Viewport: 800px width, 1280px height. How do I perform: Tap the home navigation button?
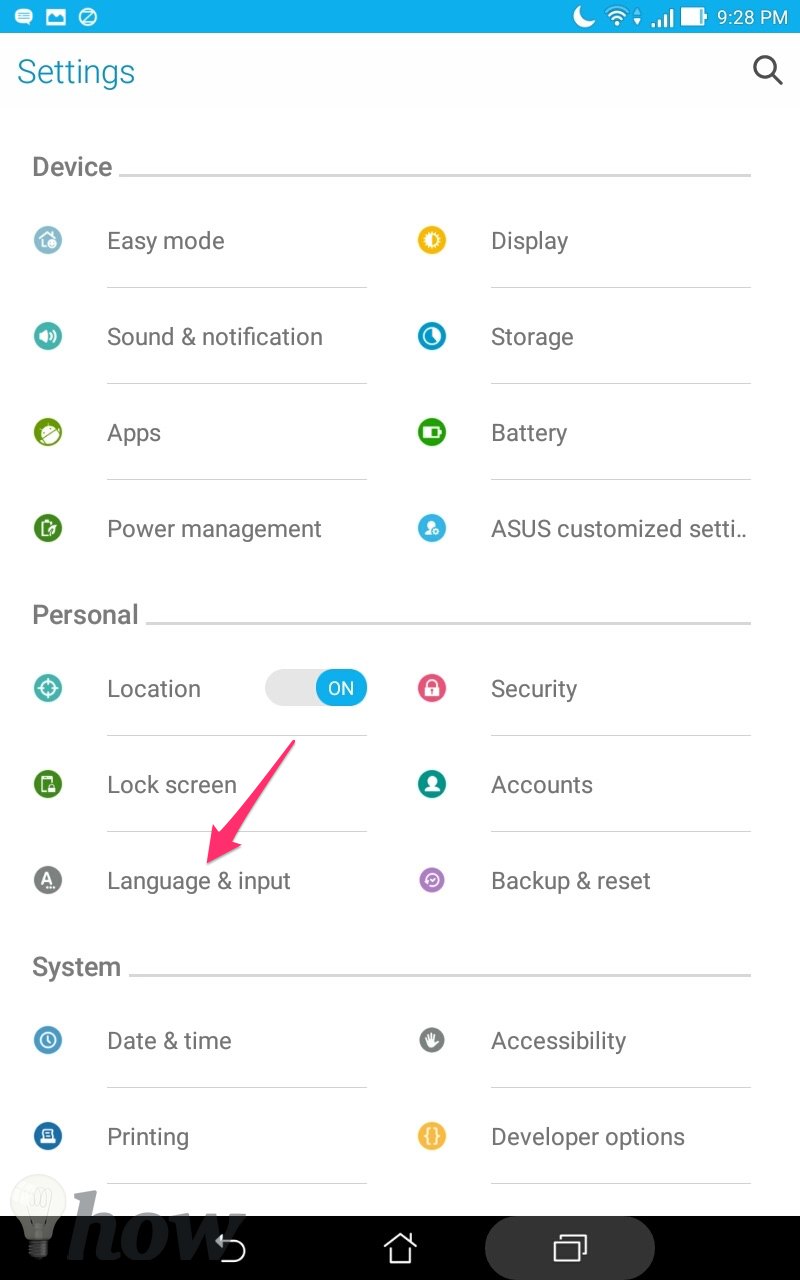[400, 1247]
